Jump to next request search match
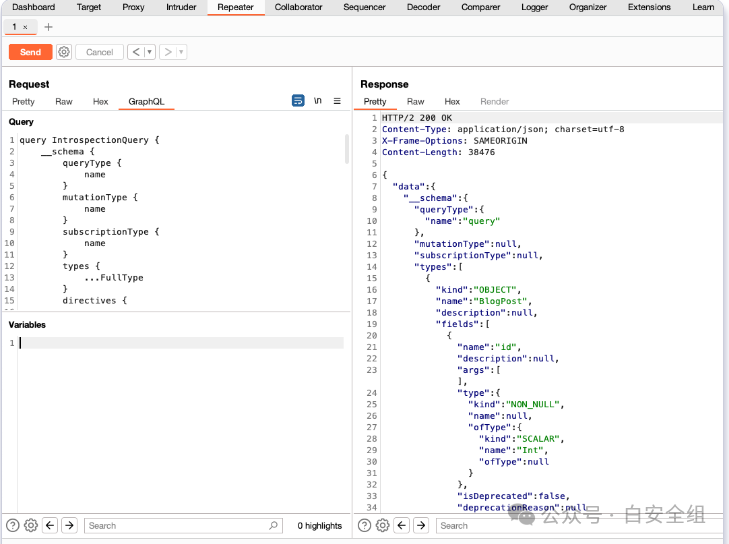 [69, 525]
